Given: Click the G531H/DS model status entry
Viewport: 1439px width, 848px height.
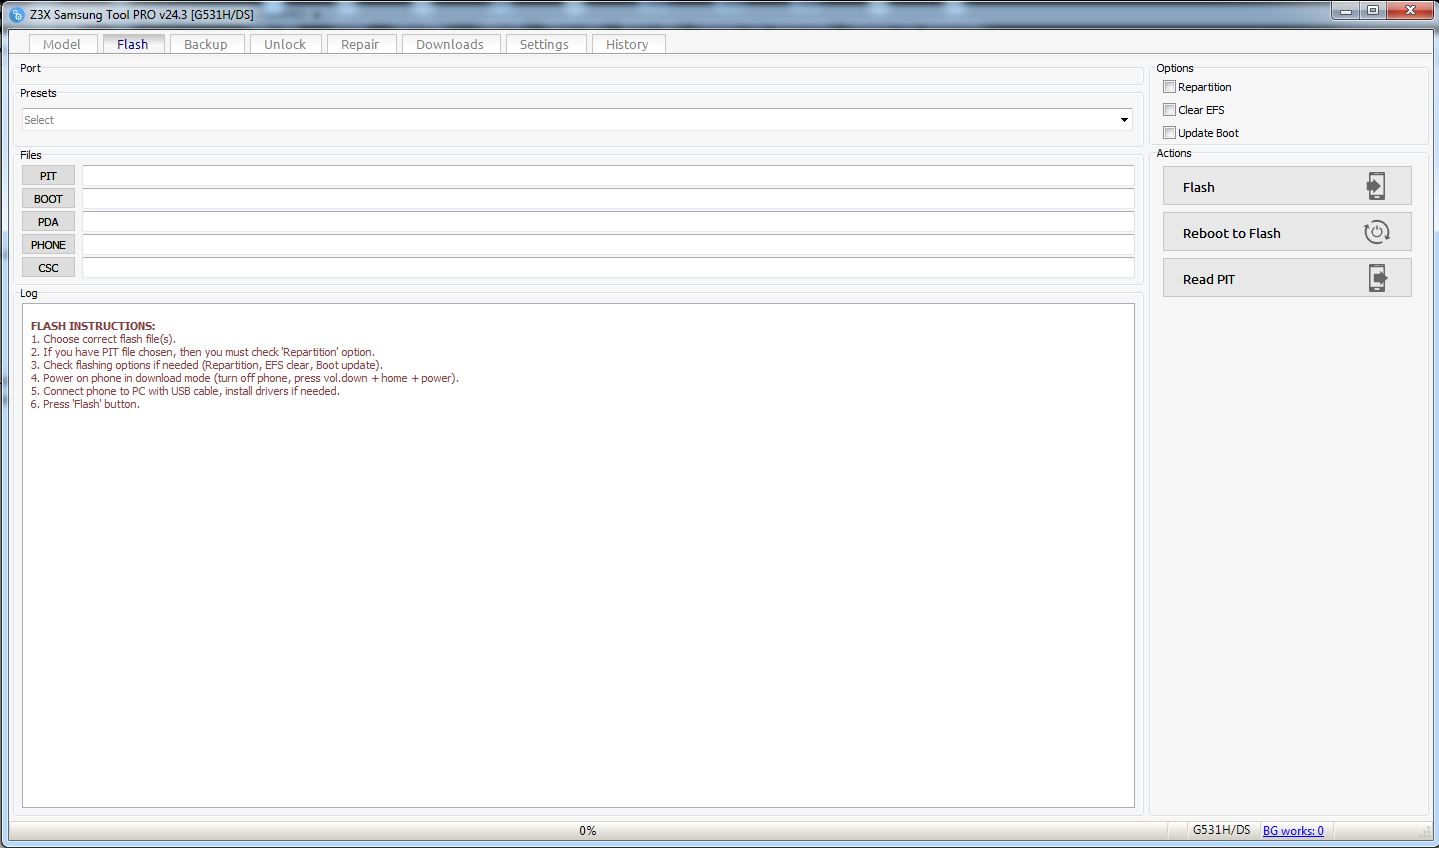Looking at the screenshot, I should click(x=1221, y=830).
